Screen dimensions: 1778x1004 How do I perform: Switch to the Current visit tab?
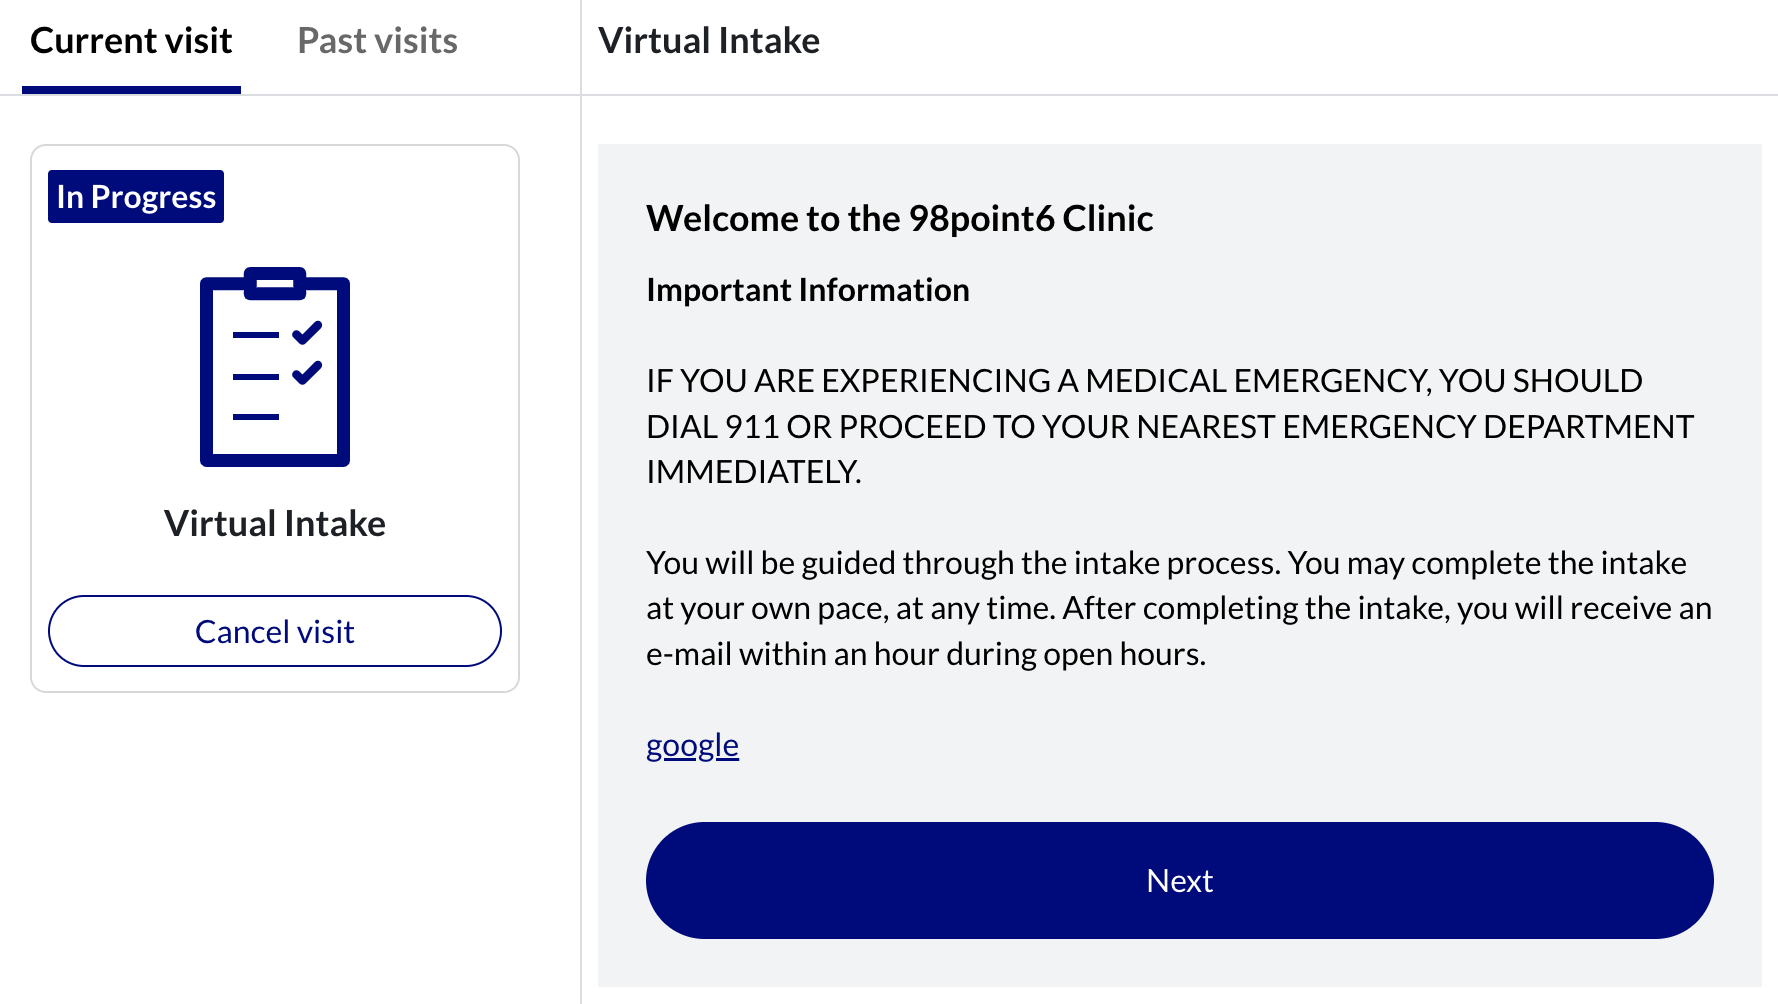(x=131, y=41)
